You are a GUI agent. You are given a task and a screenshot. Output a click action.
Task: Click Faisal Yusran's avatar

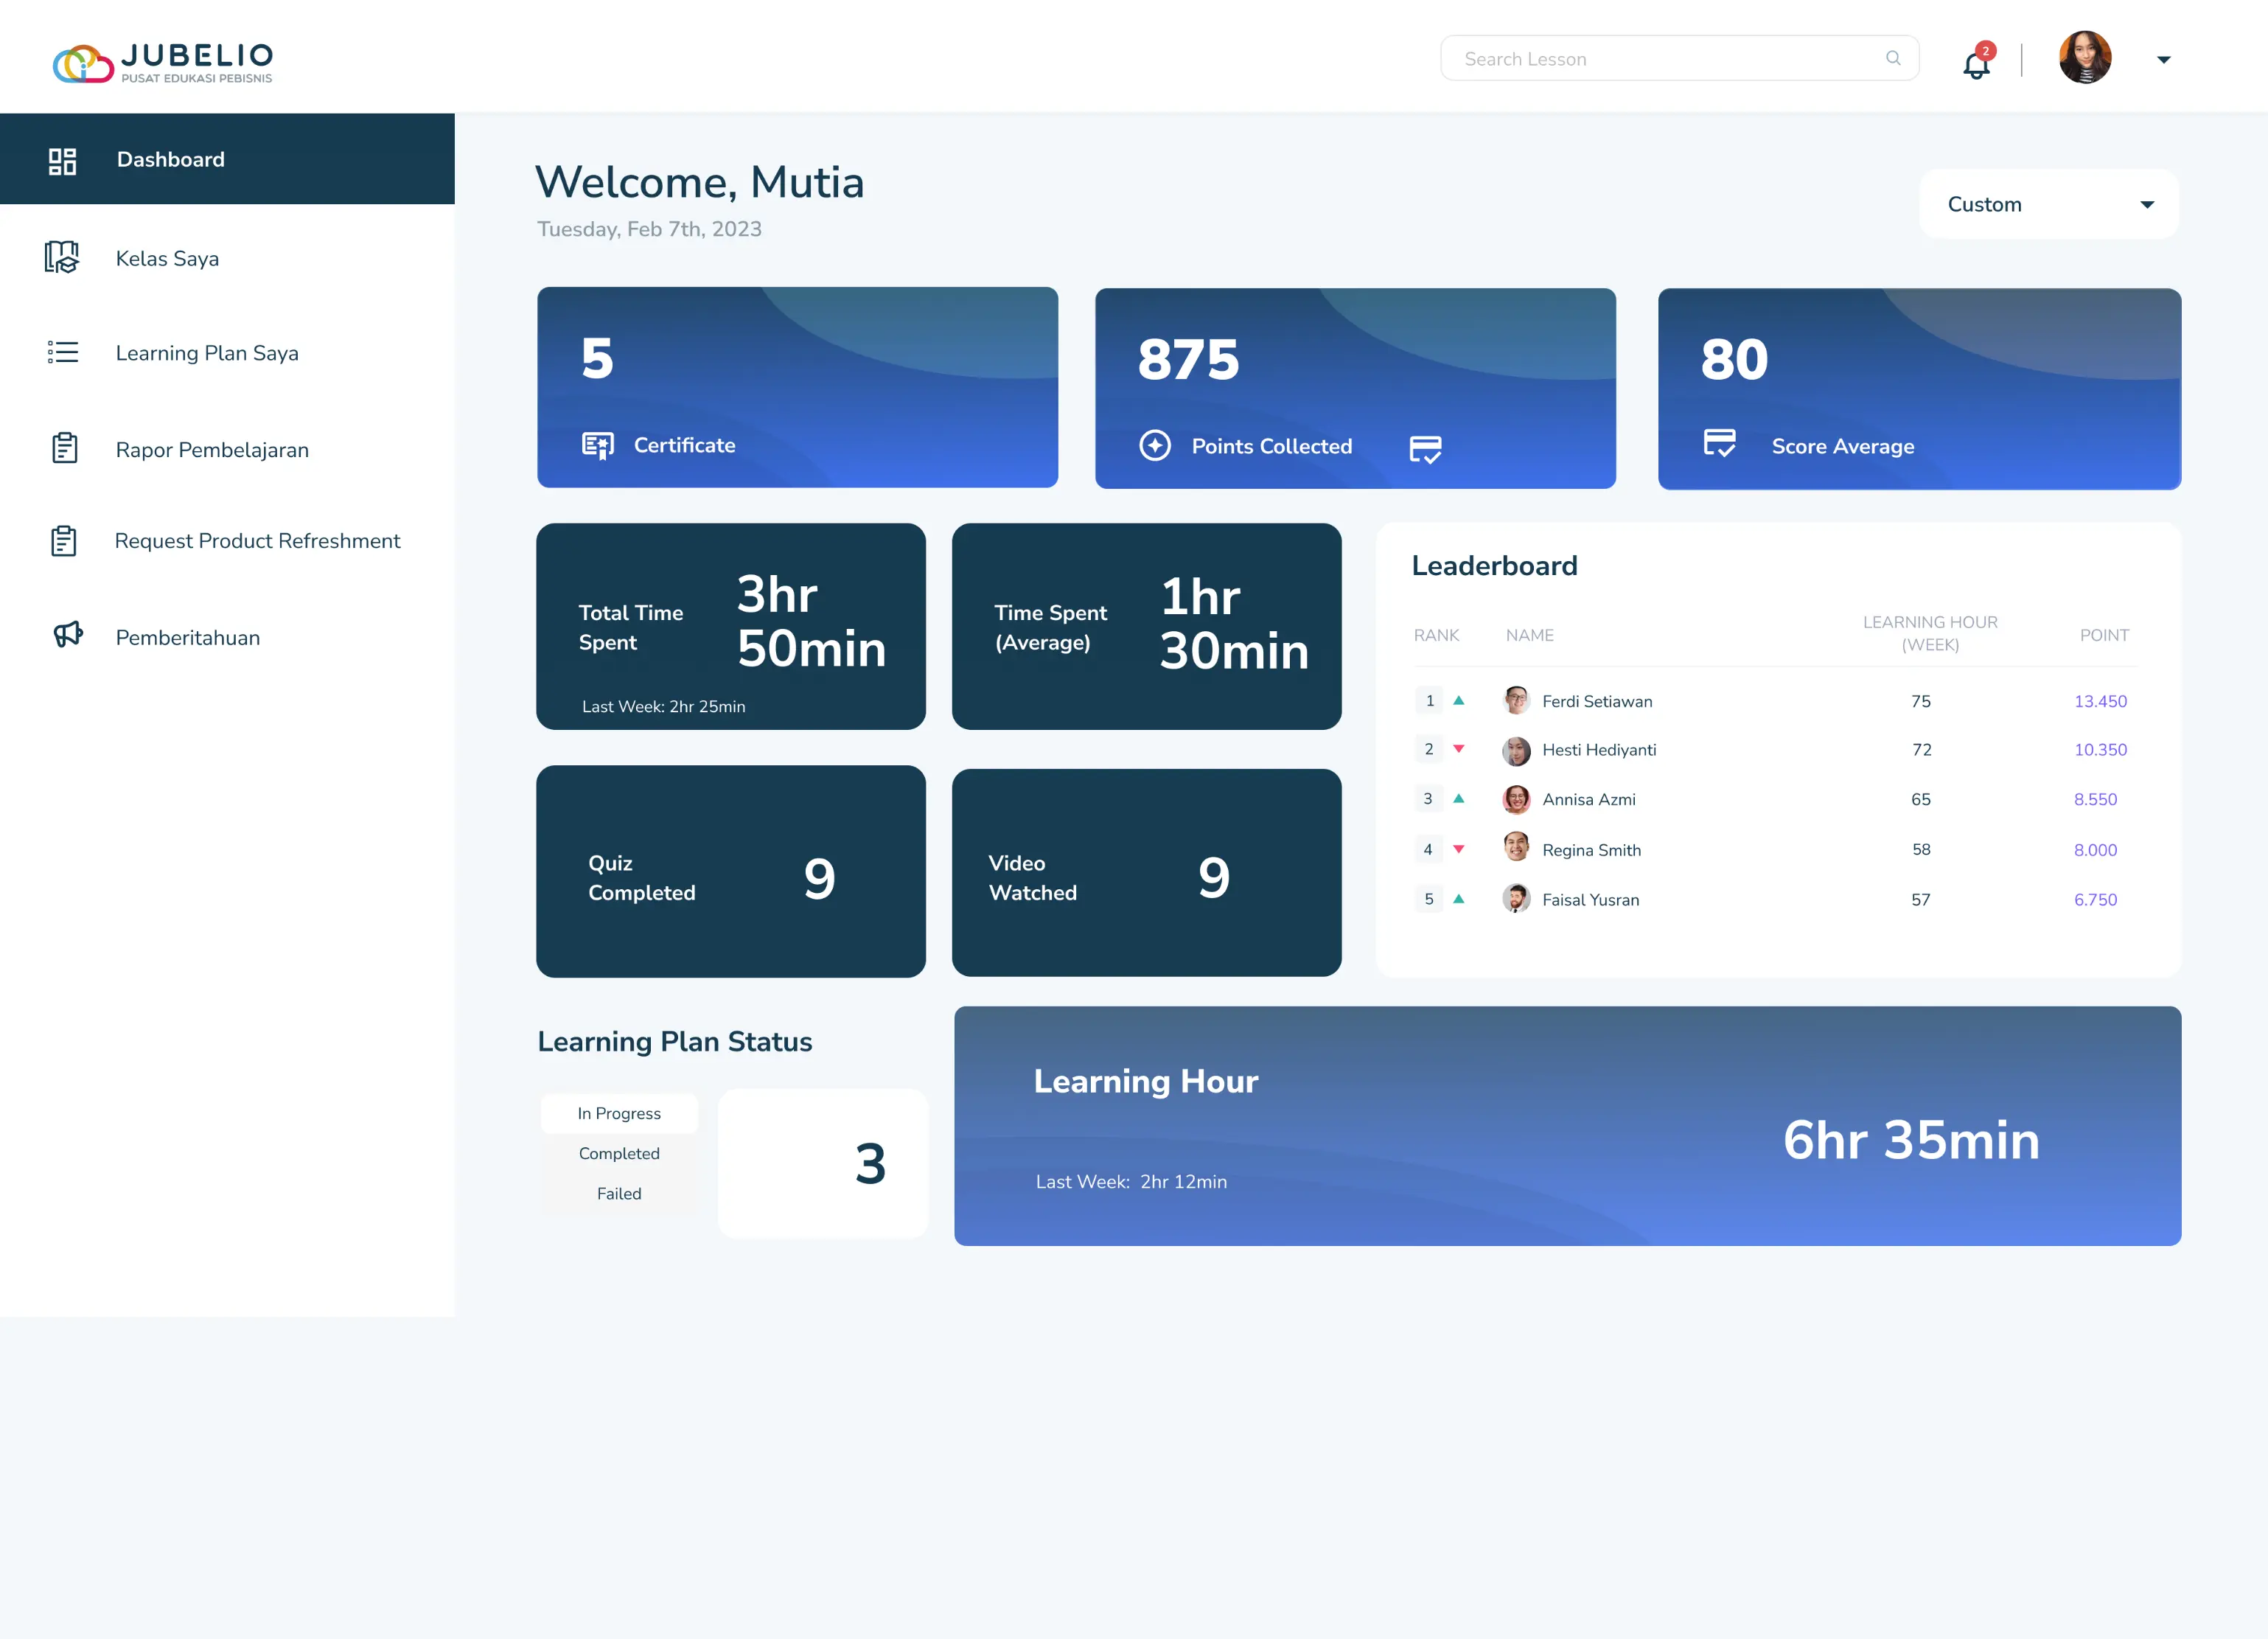click(1516, 898)
